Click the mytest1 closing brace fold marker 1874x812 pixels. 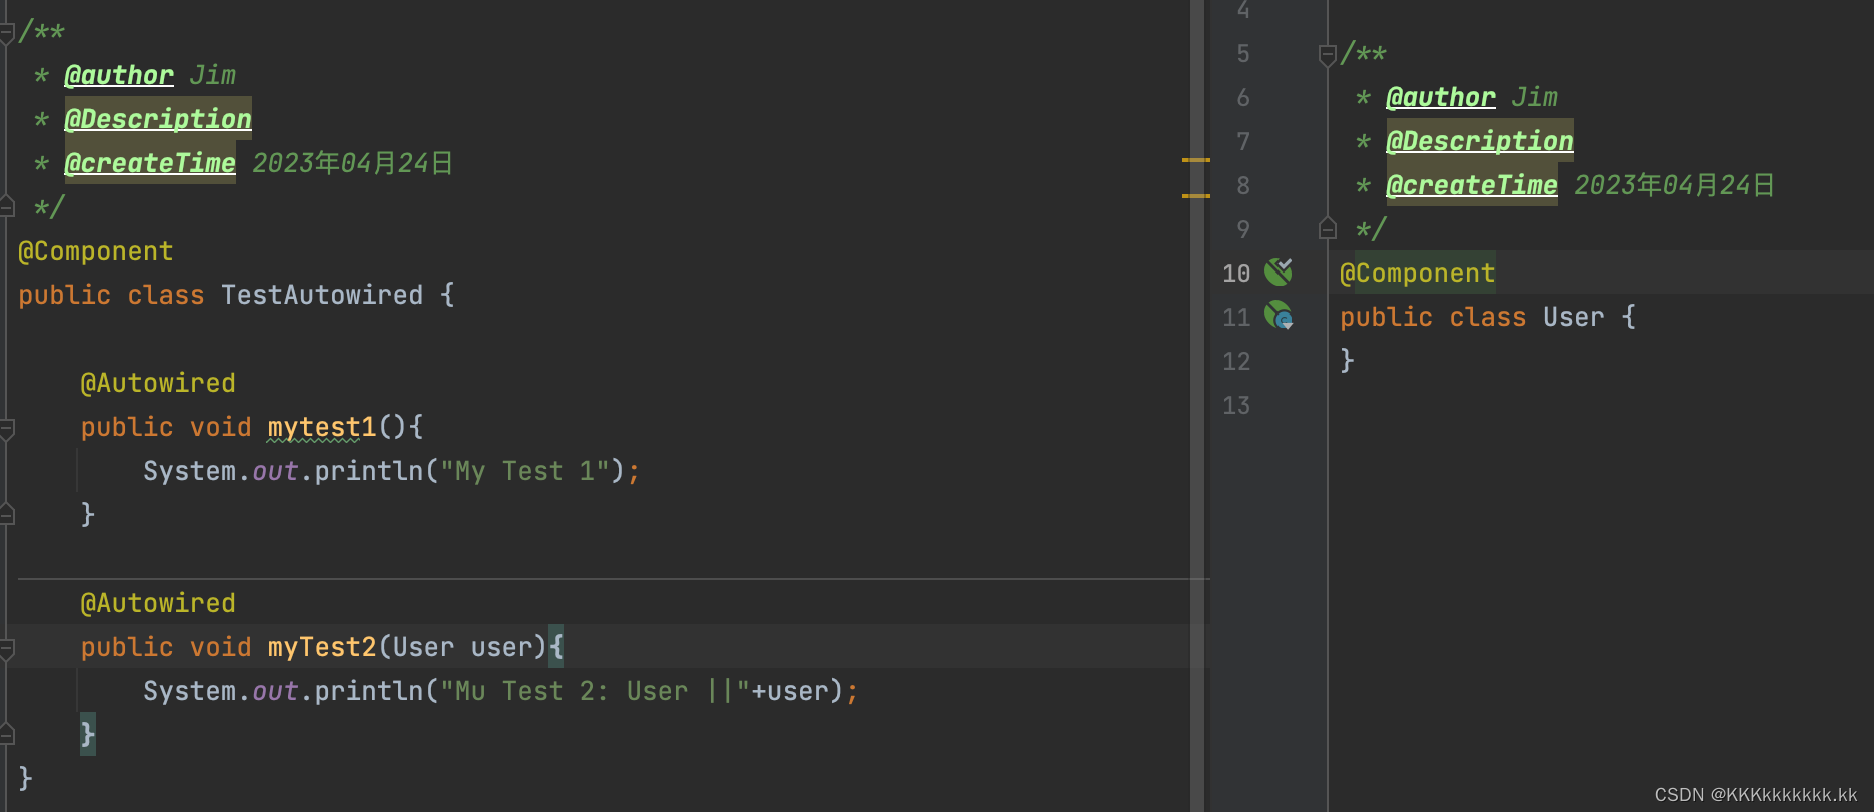(6, 514)
